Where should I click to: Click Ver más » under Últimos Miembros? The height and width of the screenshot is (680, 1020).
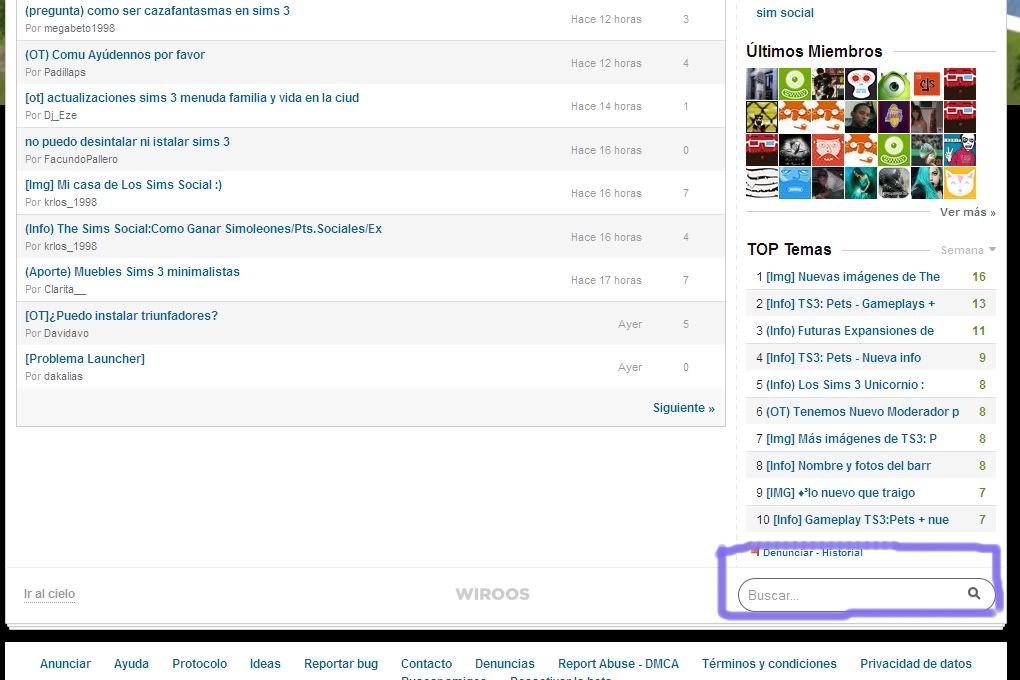pos(967,212)
